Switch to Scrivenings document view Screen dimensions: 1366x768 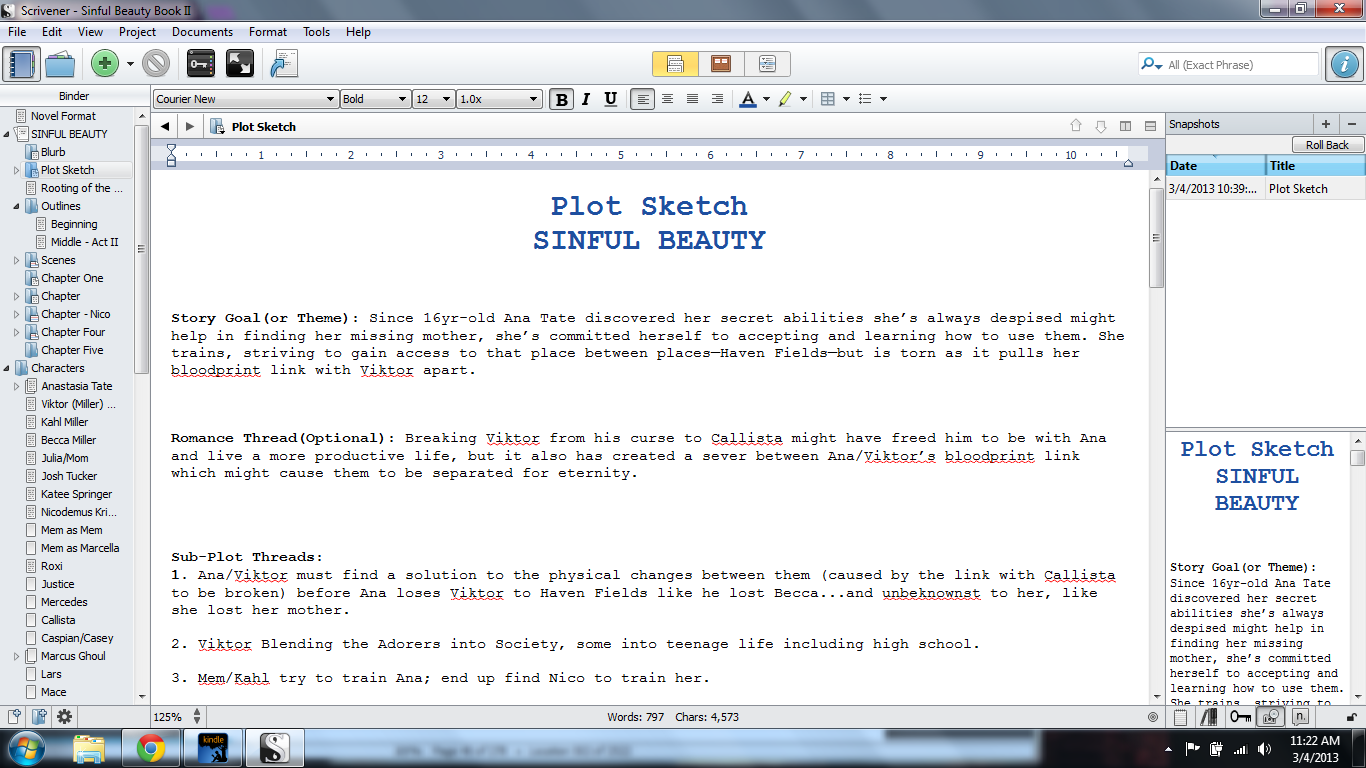675,64
